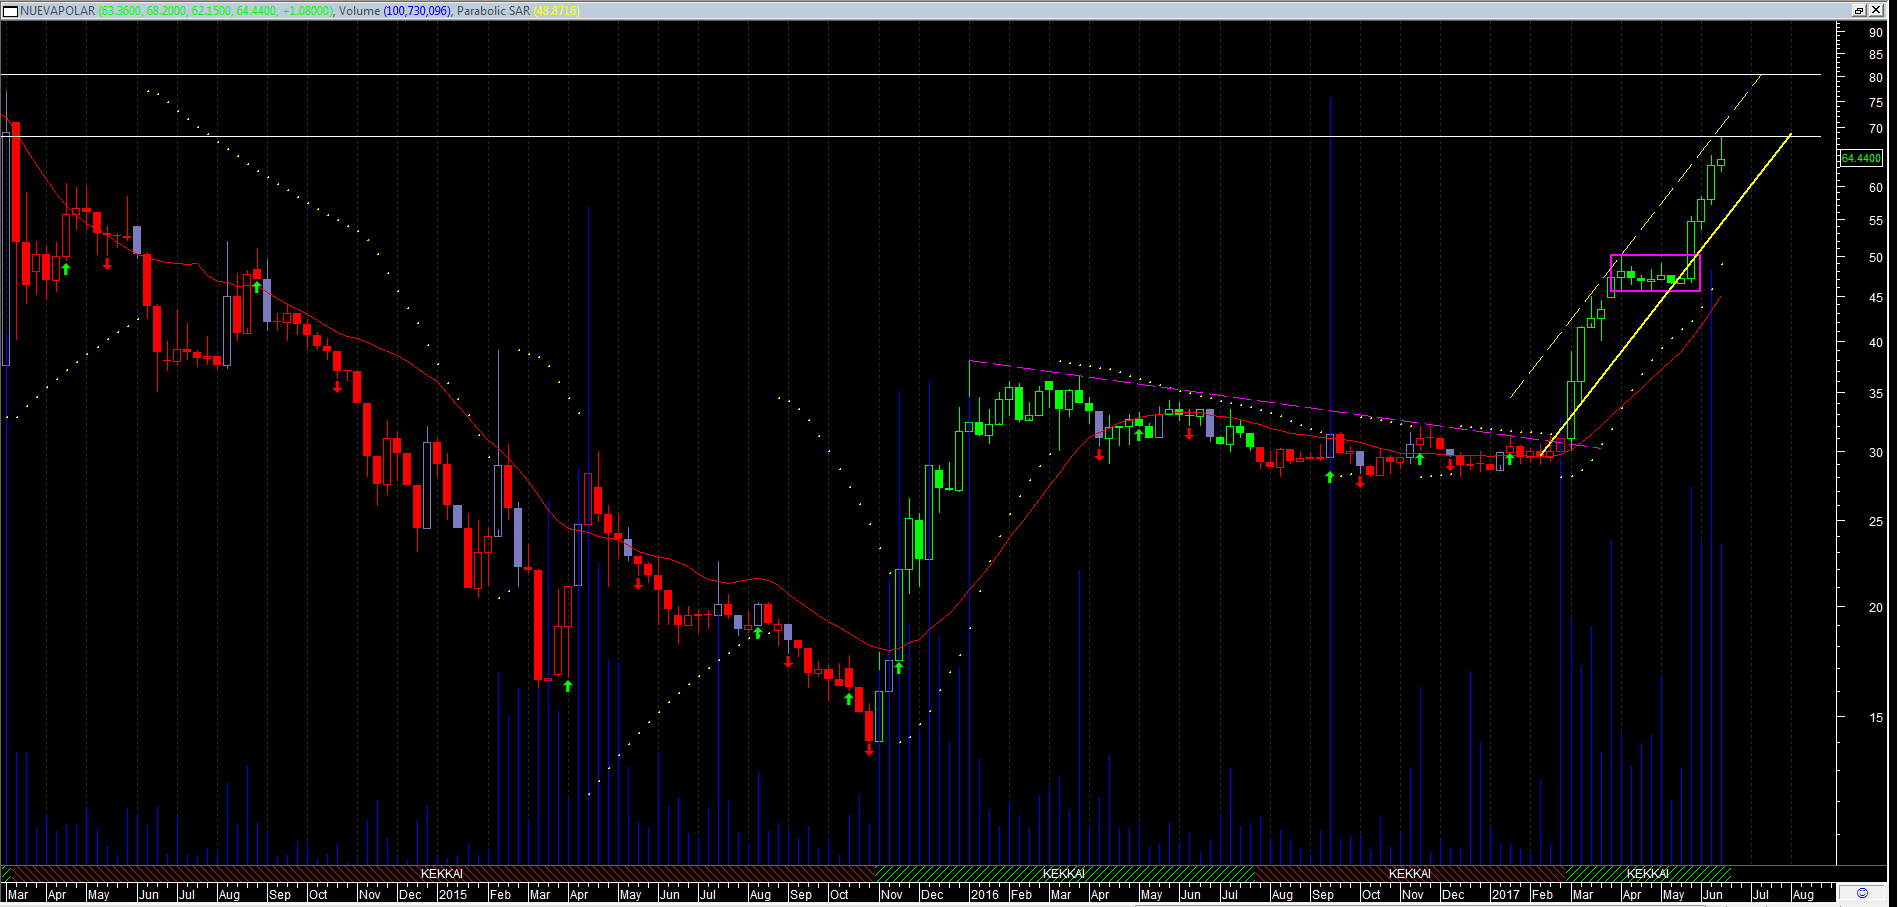Screen dimensions: 1898x907
Task: Close the NUEVAPOLAR chart window
Action: 1875,11
